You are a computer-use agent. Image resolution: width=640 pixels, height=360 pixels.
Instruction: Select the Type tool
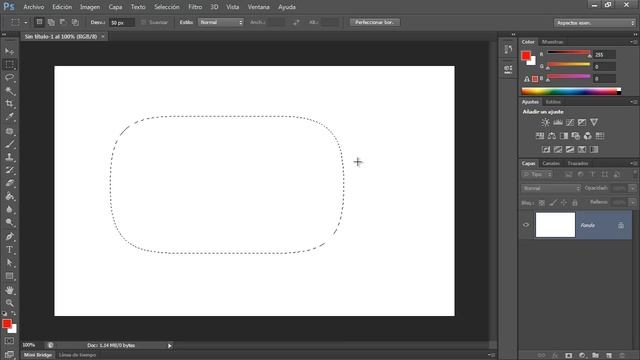click(9, 249)
